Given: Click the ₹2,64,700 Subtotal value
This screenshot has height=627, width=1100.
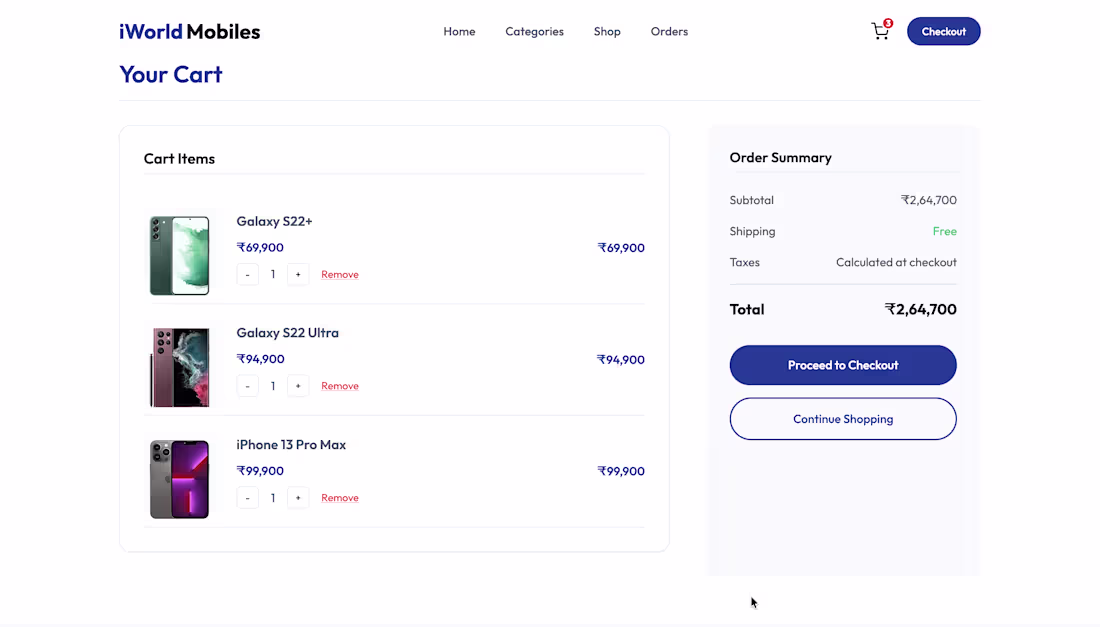Looking at the screenshot, I should 928,200.
